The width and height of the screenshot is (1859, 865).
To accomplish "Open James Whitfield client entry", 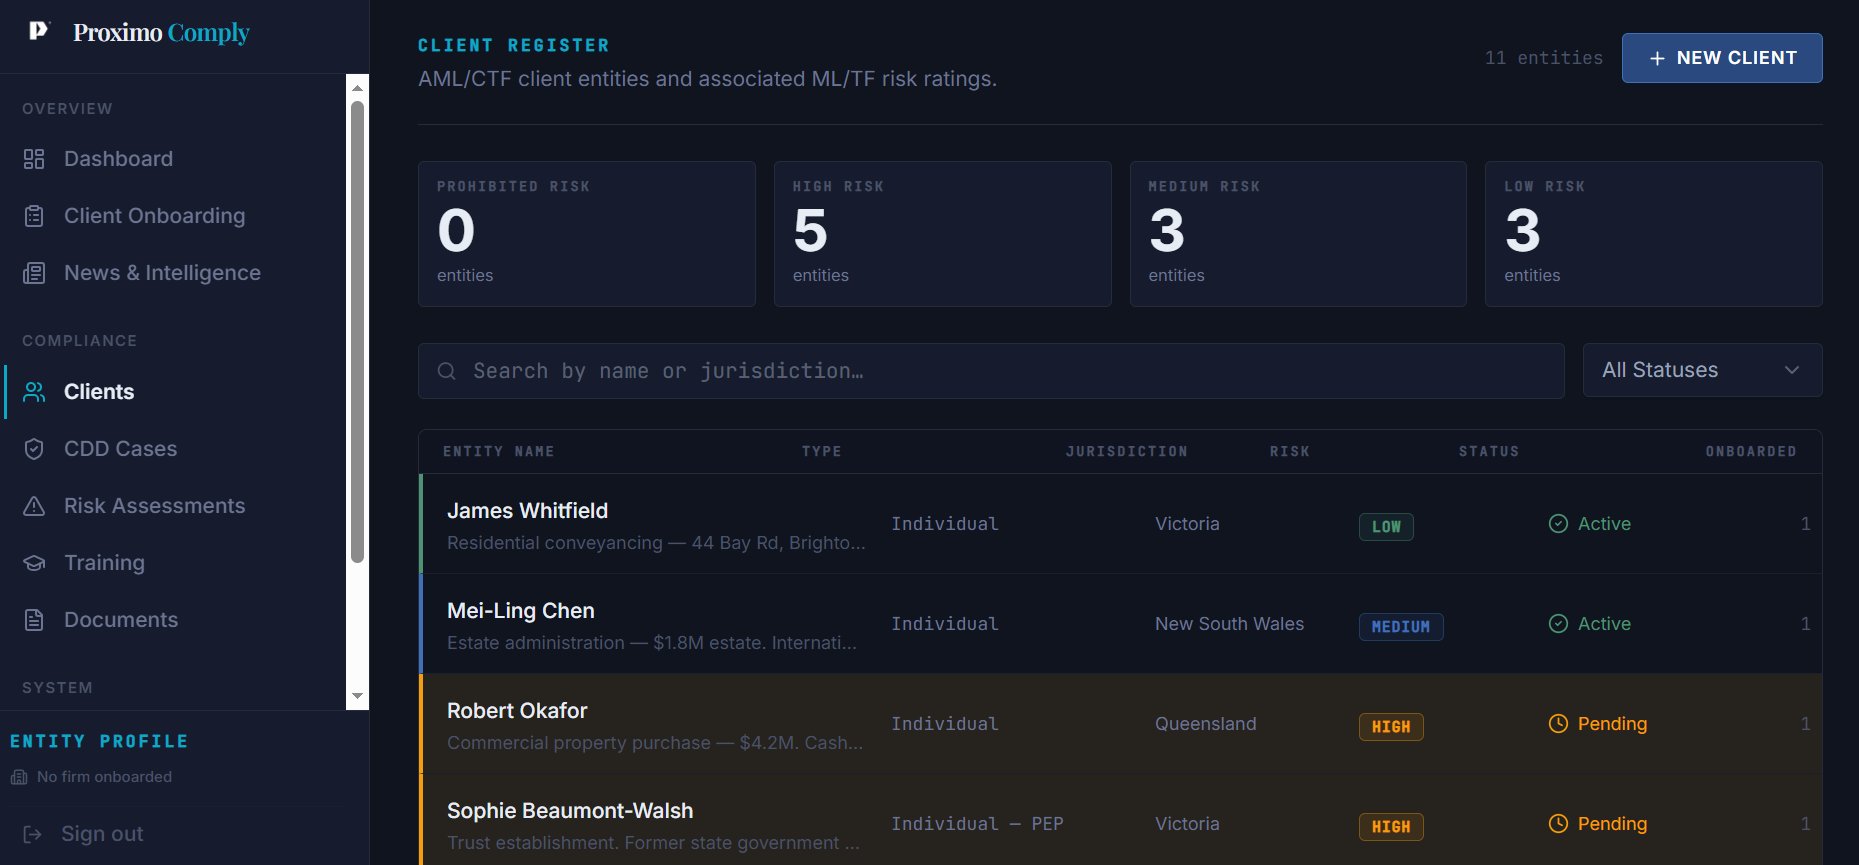I will point(1120,523).
